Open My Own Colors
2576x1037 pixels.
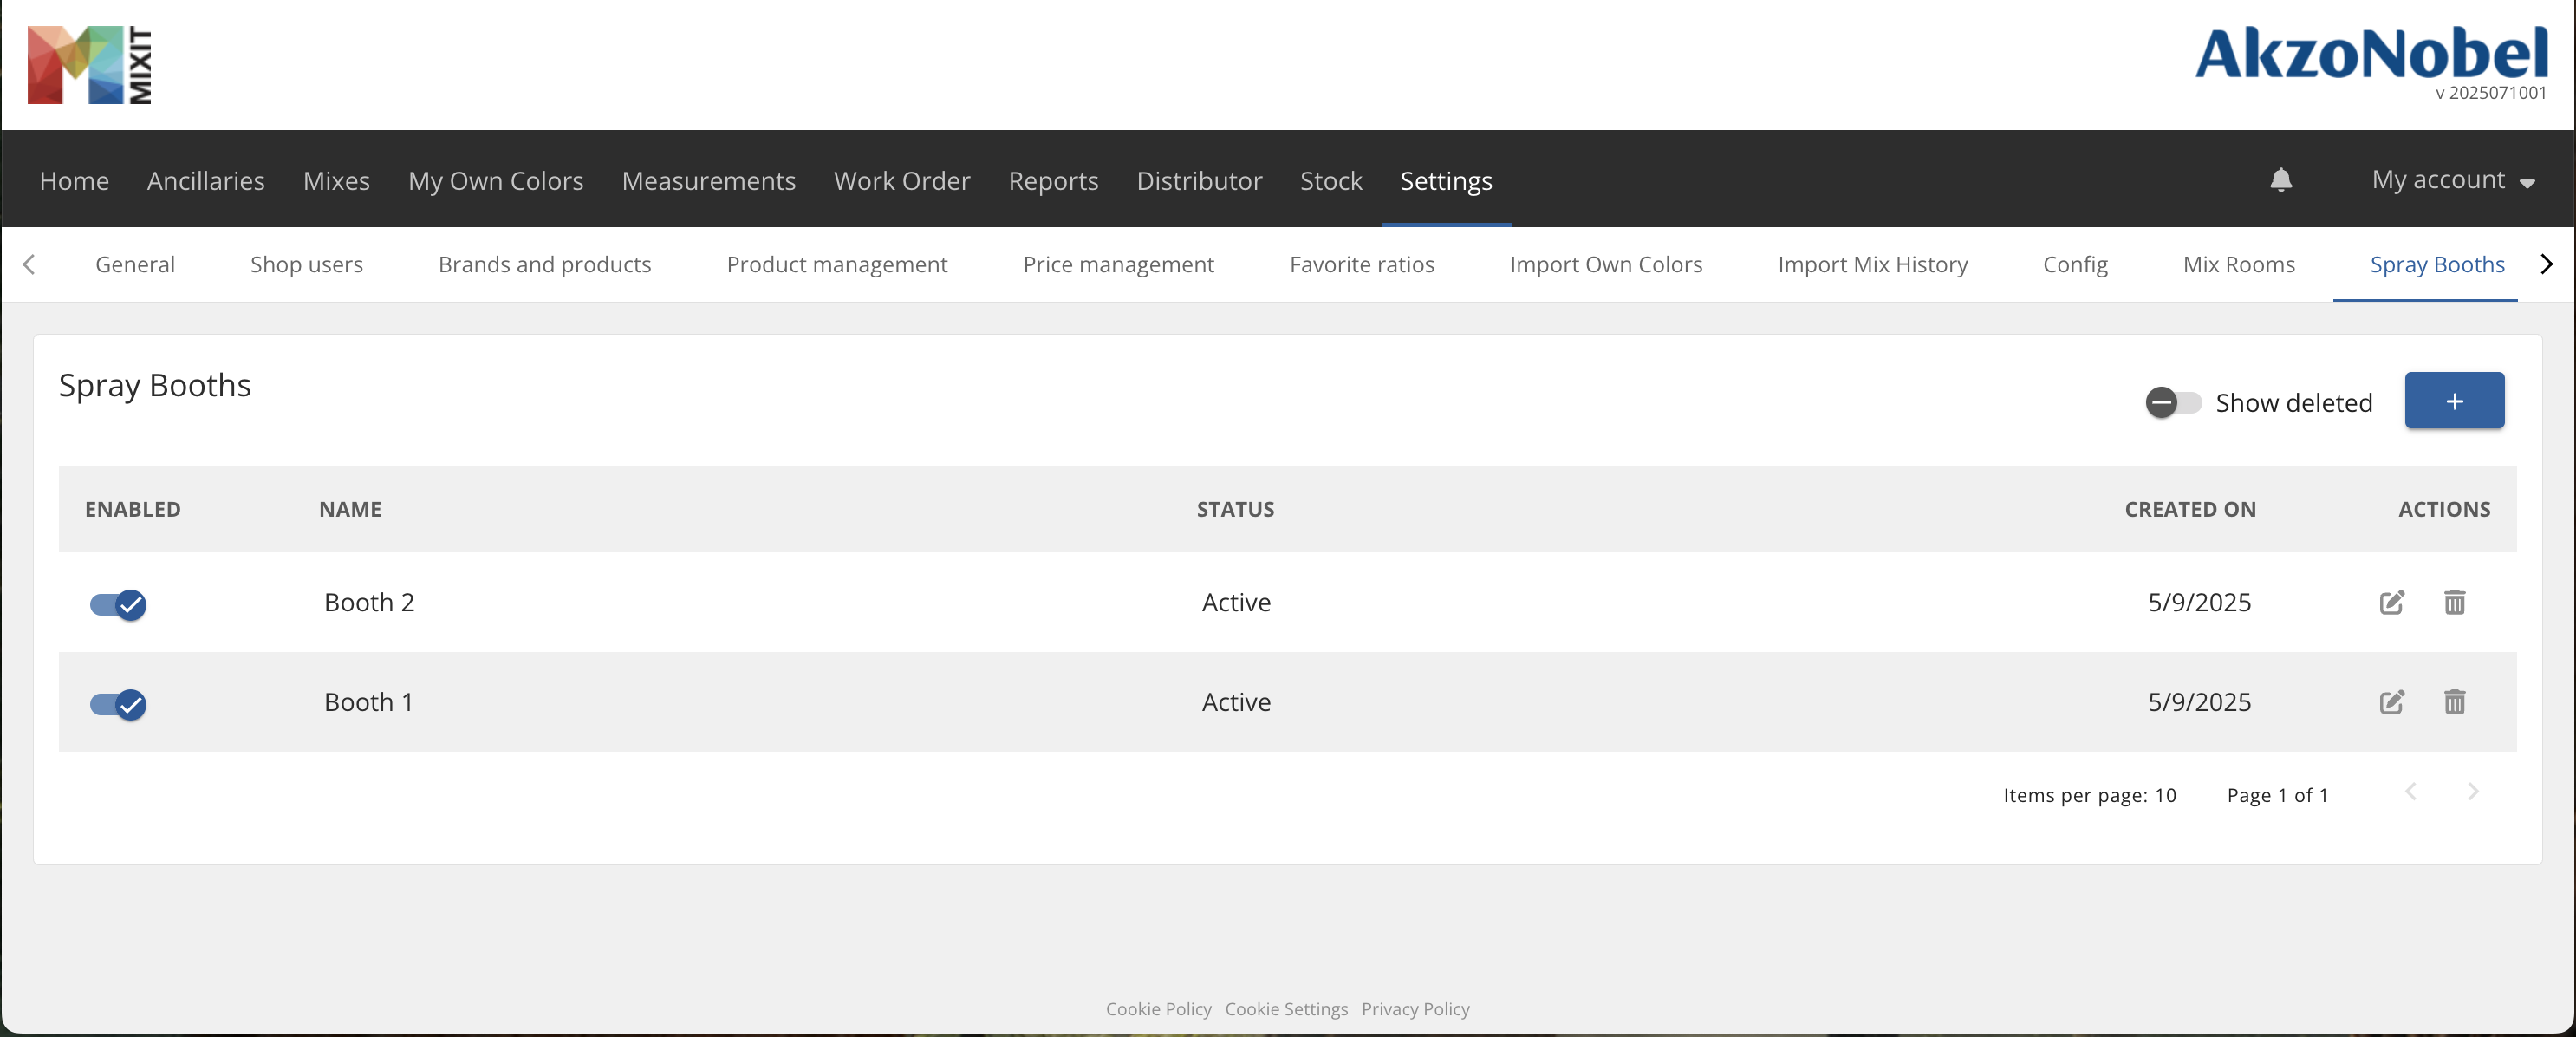coord(495,181)
